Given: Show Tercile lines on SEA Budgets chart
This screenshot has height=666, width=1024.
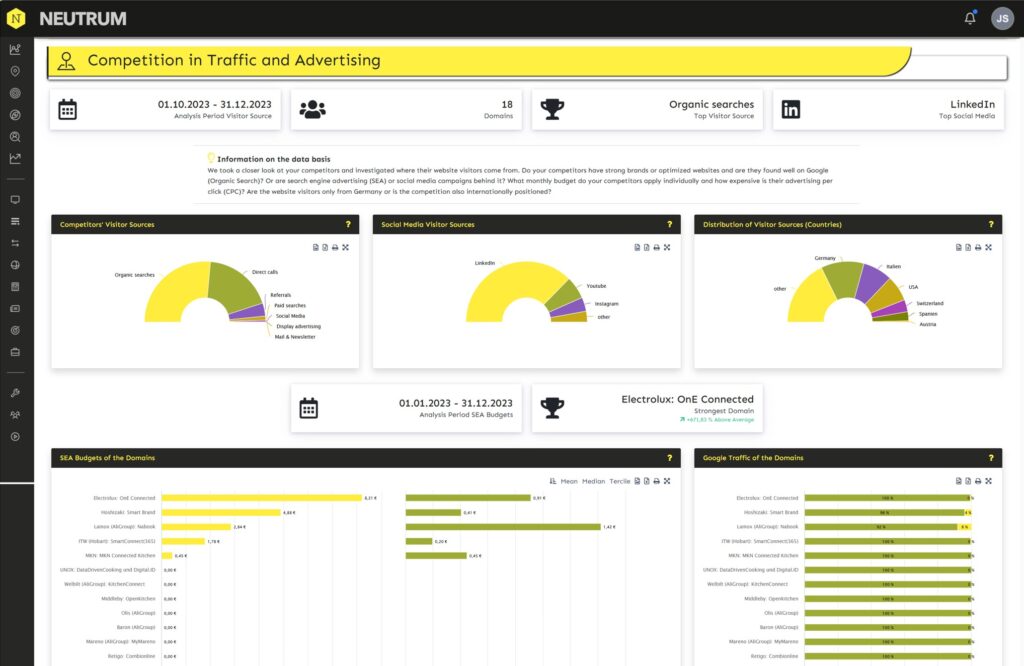Looking at the screenshot, I should point(620,481).
